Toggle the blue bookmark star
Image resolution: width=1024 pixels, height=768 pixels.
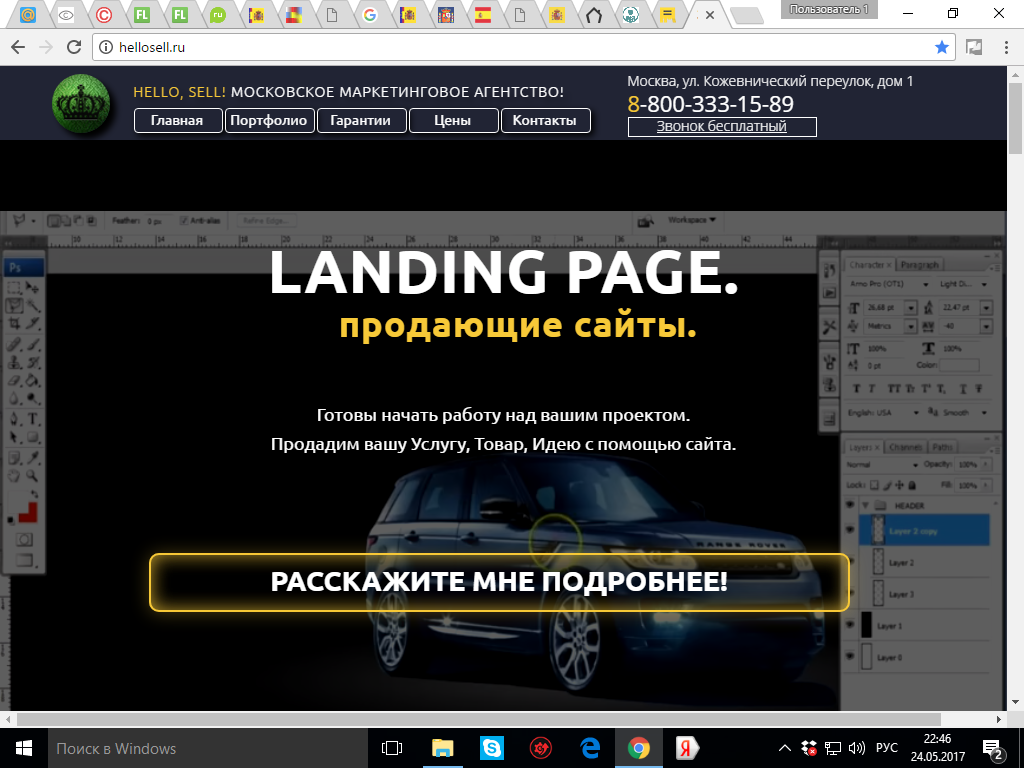(x=942, y=47)
